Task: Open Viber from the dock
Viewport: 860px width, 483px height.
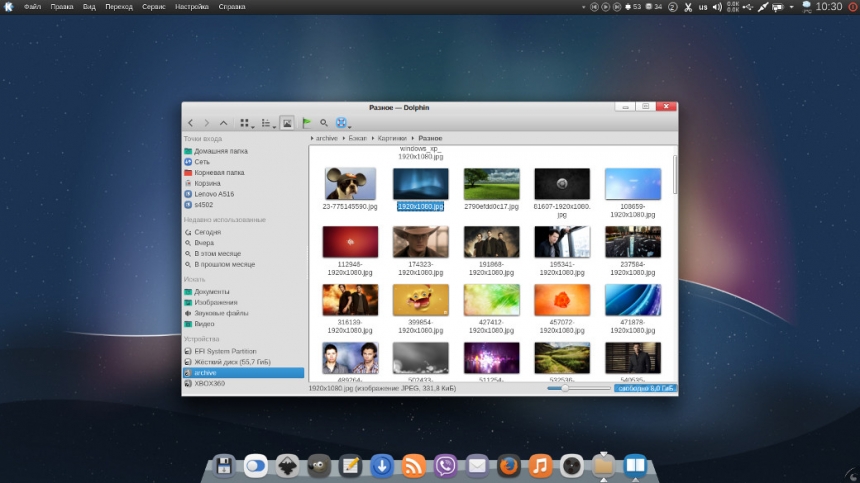Action: point(445,465)
